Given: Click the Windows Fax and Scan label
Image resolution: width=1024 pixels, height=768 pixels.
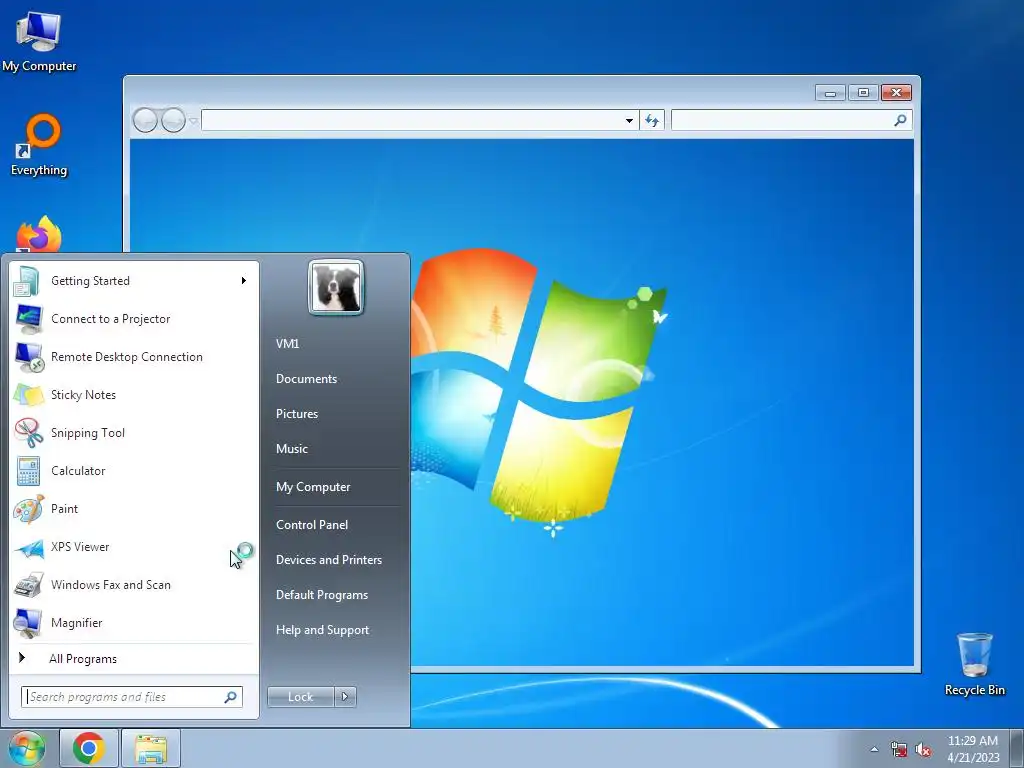Looking at the screenshot, I should pyautogui.click(x=110, y=584).
